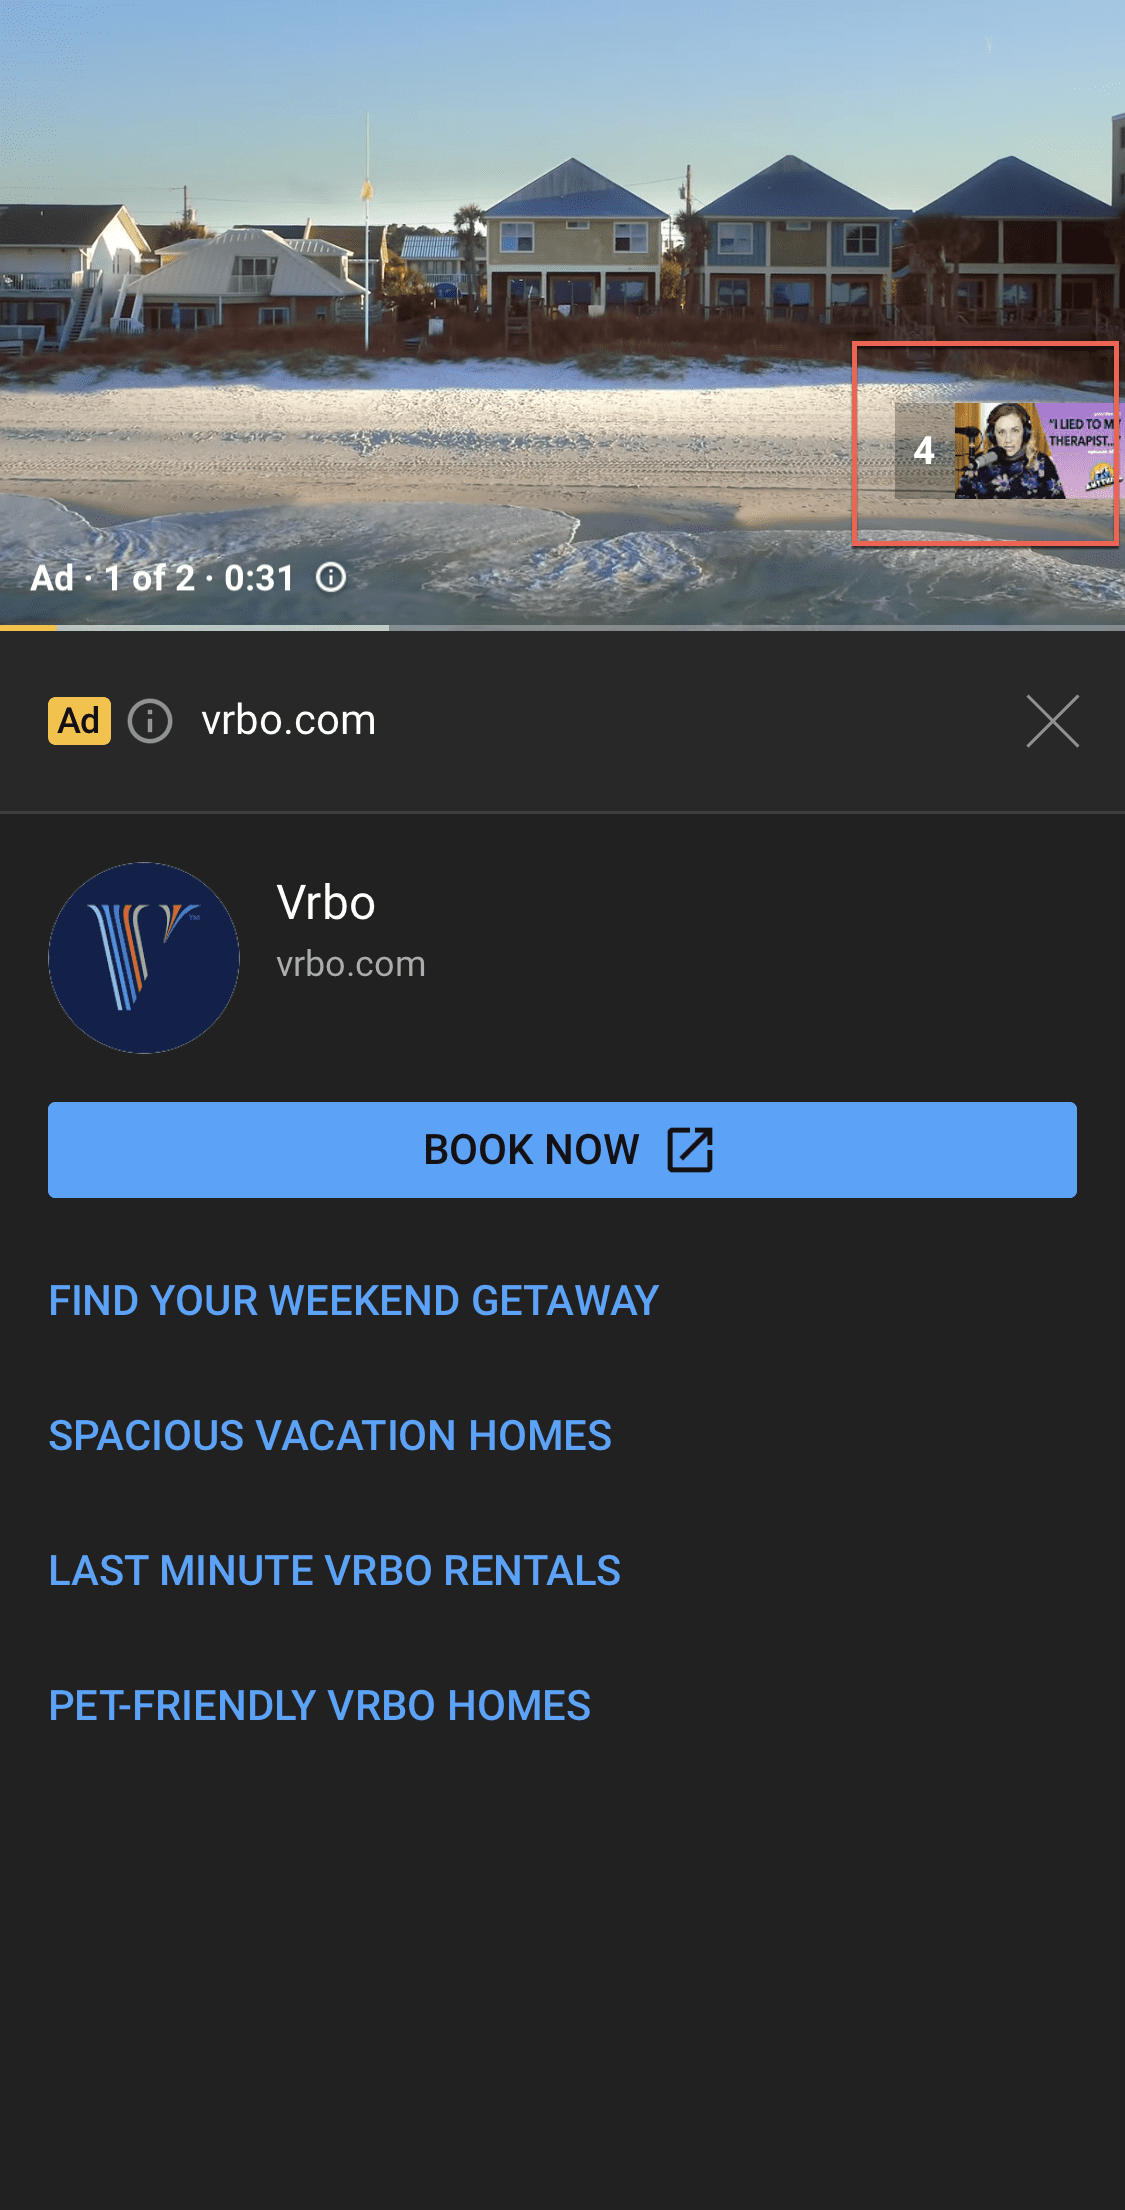1125x2210 pixels.
Task: Tap the vrbo.com header text
Action: (x=288, y=720)
